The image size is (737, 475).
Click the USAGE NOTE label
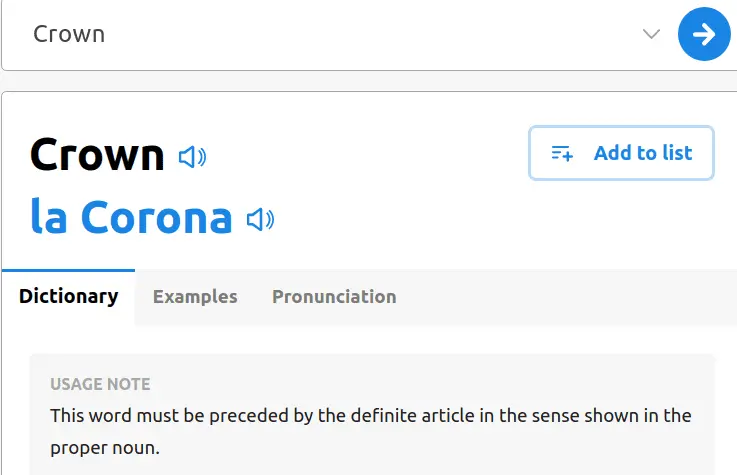[100, 384]
